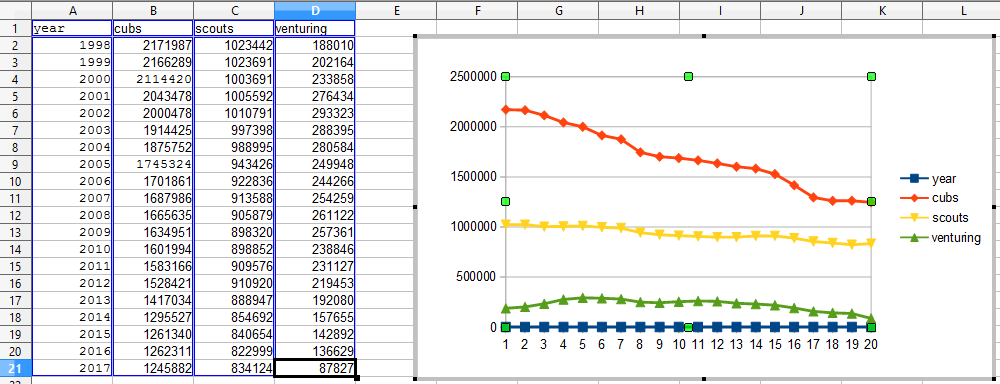1000x384 pixels.
Task: Select cell with value 2171987
Action: pos(153,45)
